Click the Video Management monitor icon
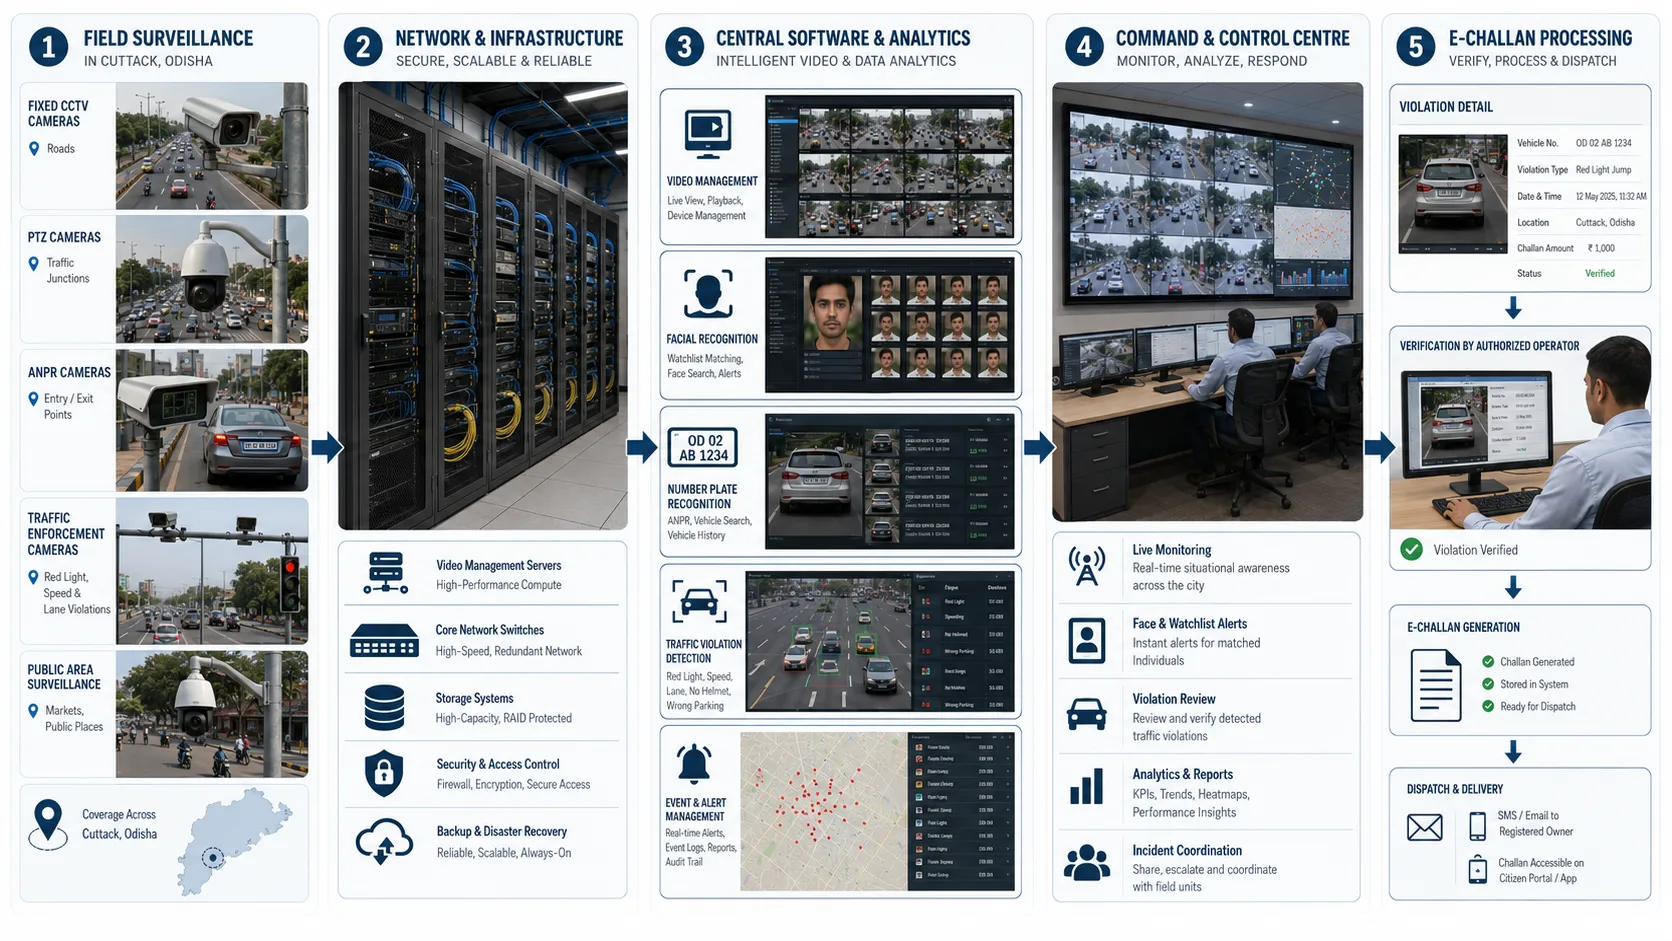The width and height of the screenshot is (1672, 941). (708, 134)
